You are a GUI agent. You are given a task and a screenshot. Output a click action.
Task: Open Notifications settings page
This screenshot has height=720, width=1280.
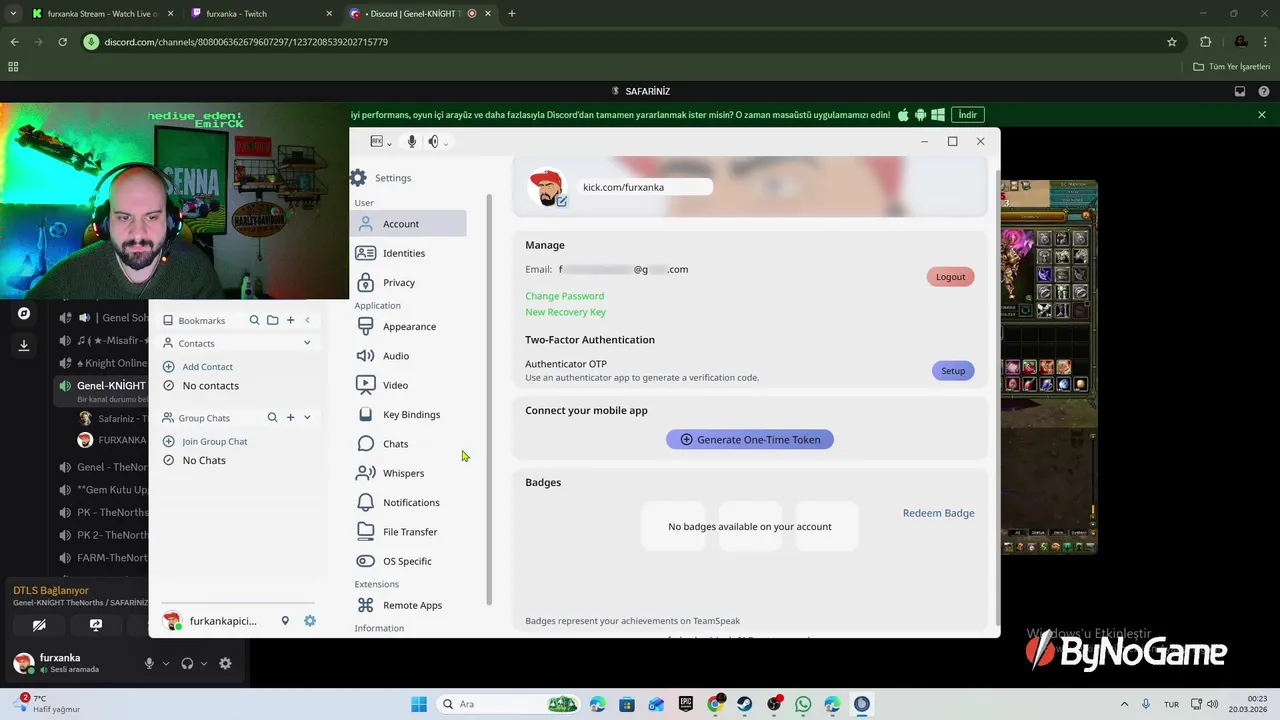[x=409, y=502]
